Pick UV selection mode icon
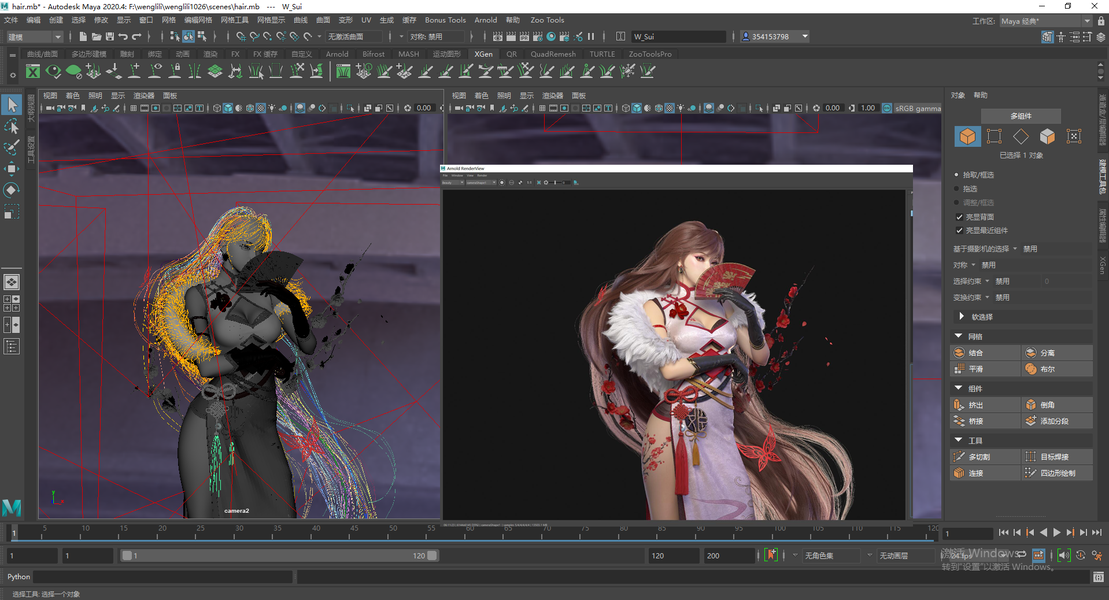 [x=1074, y=136]
